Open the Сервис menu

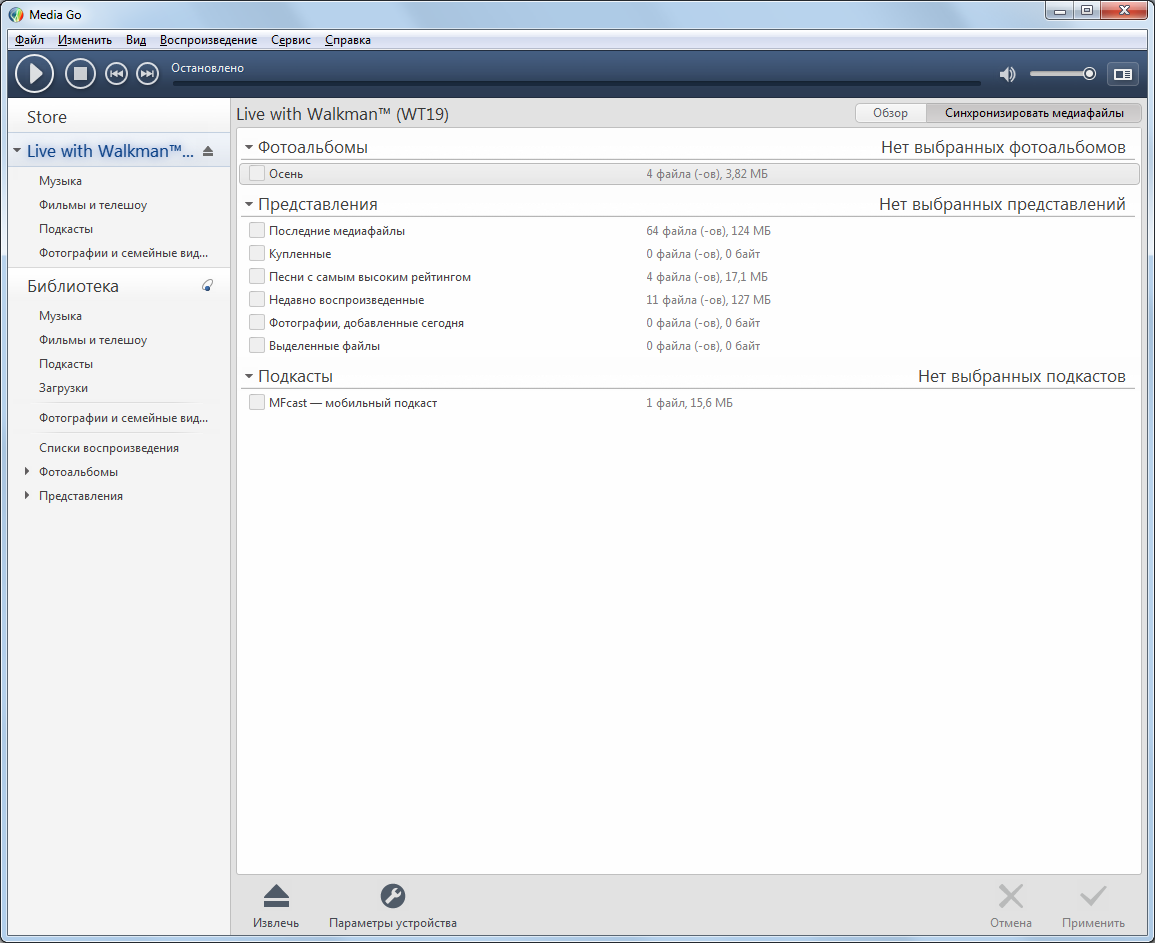coord(291,40)
